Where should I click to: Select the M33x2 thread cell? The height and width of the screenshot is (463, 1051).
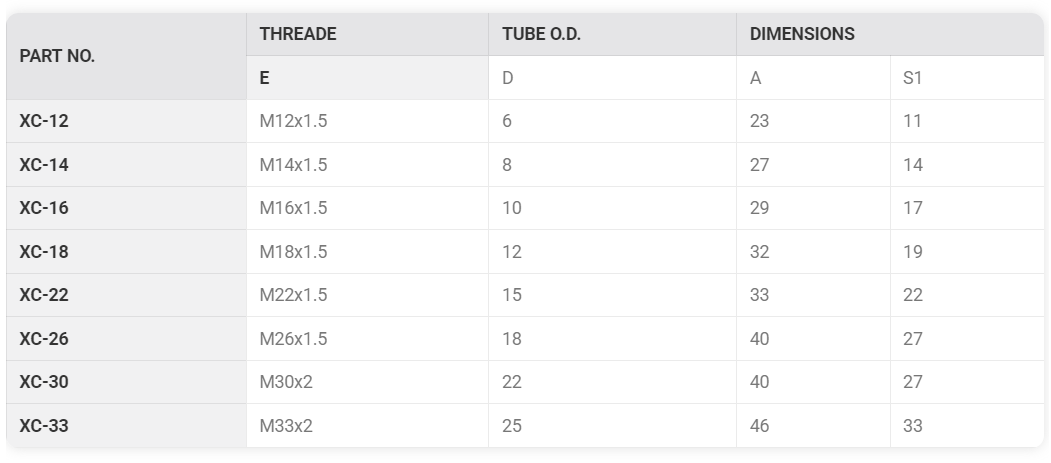(x=286, y=426)
